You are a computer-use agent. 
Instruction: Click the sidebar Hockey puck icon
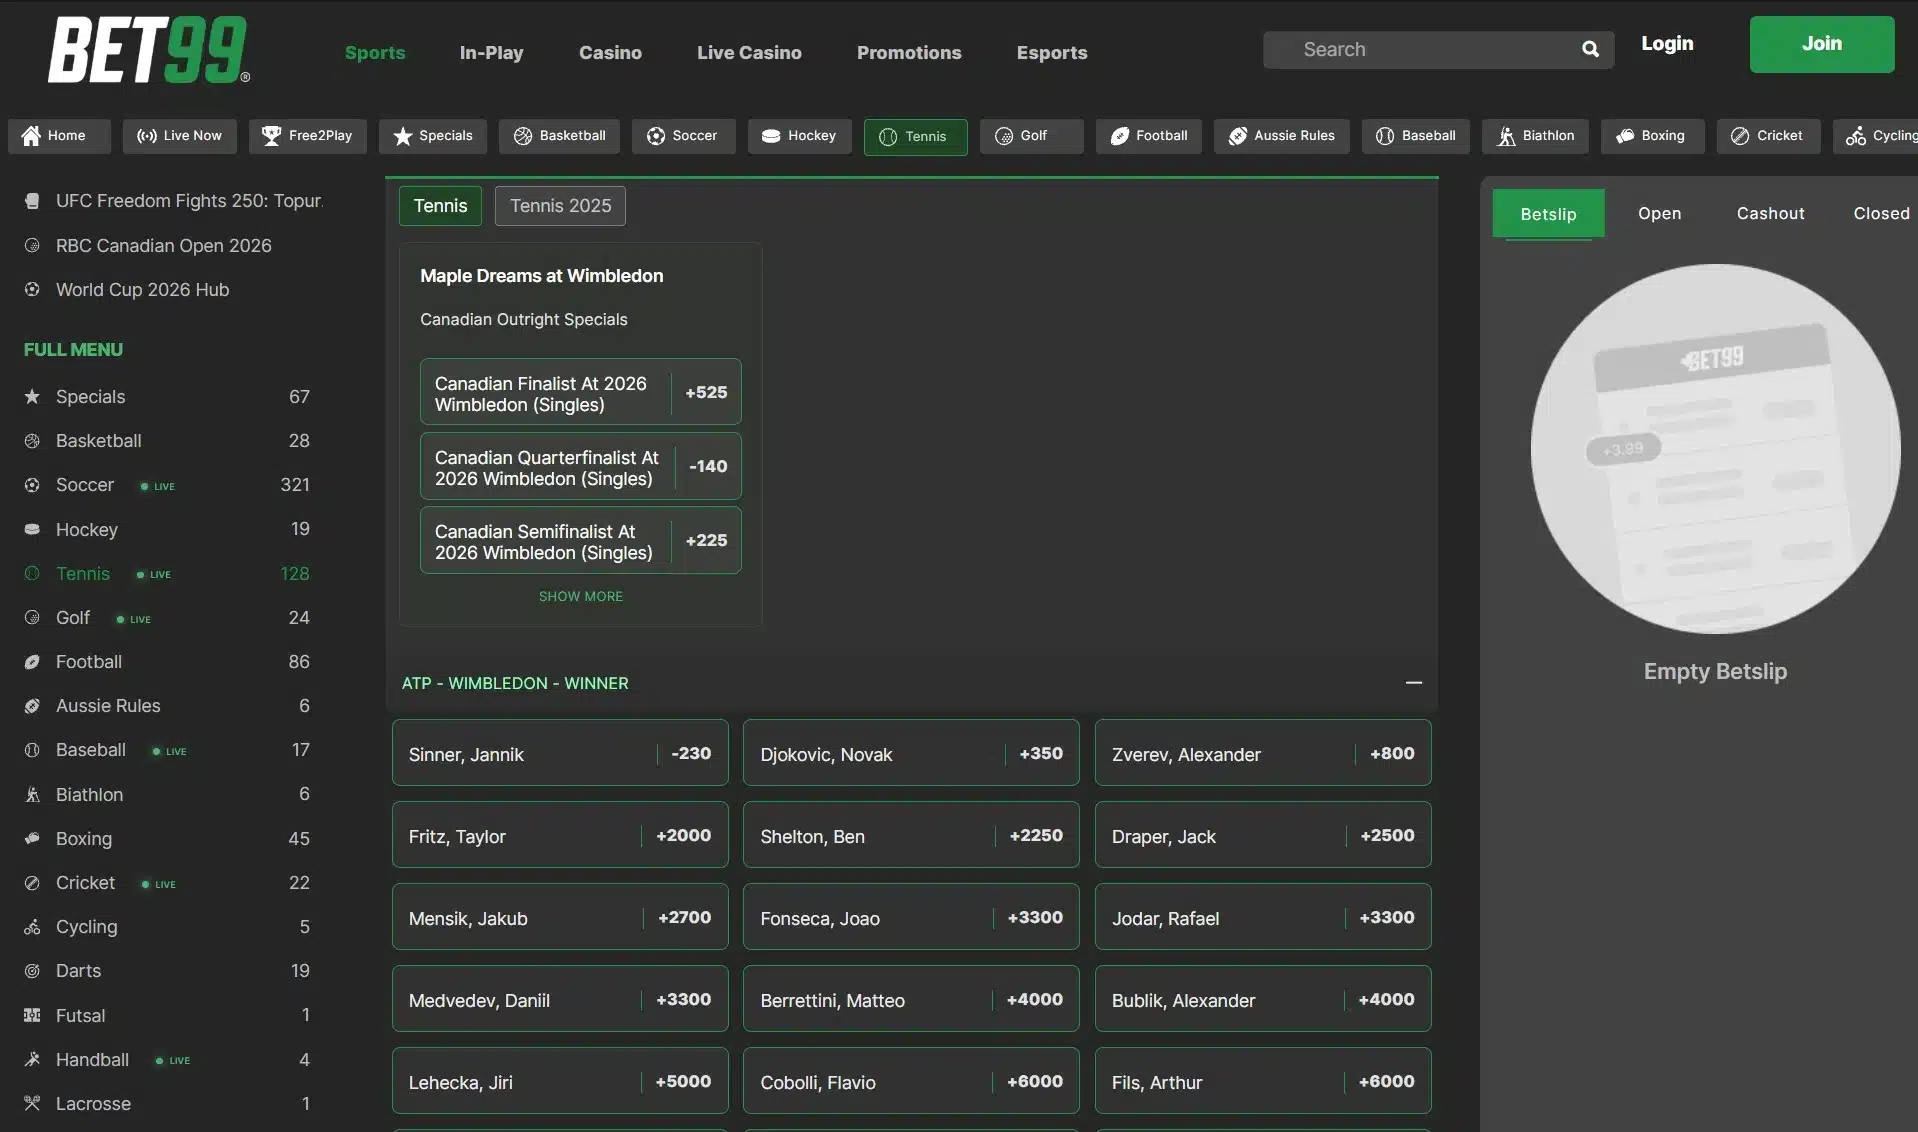[x=32, y=529]
